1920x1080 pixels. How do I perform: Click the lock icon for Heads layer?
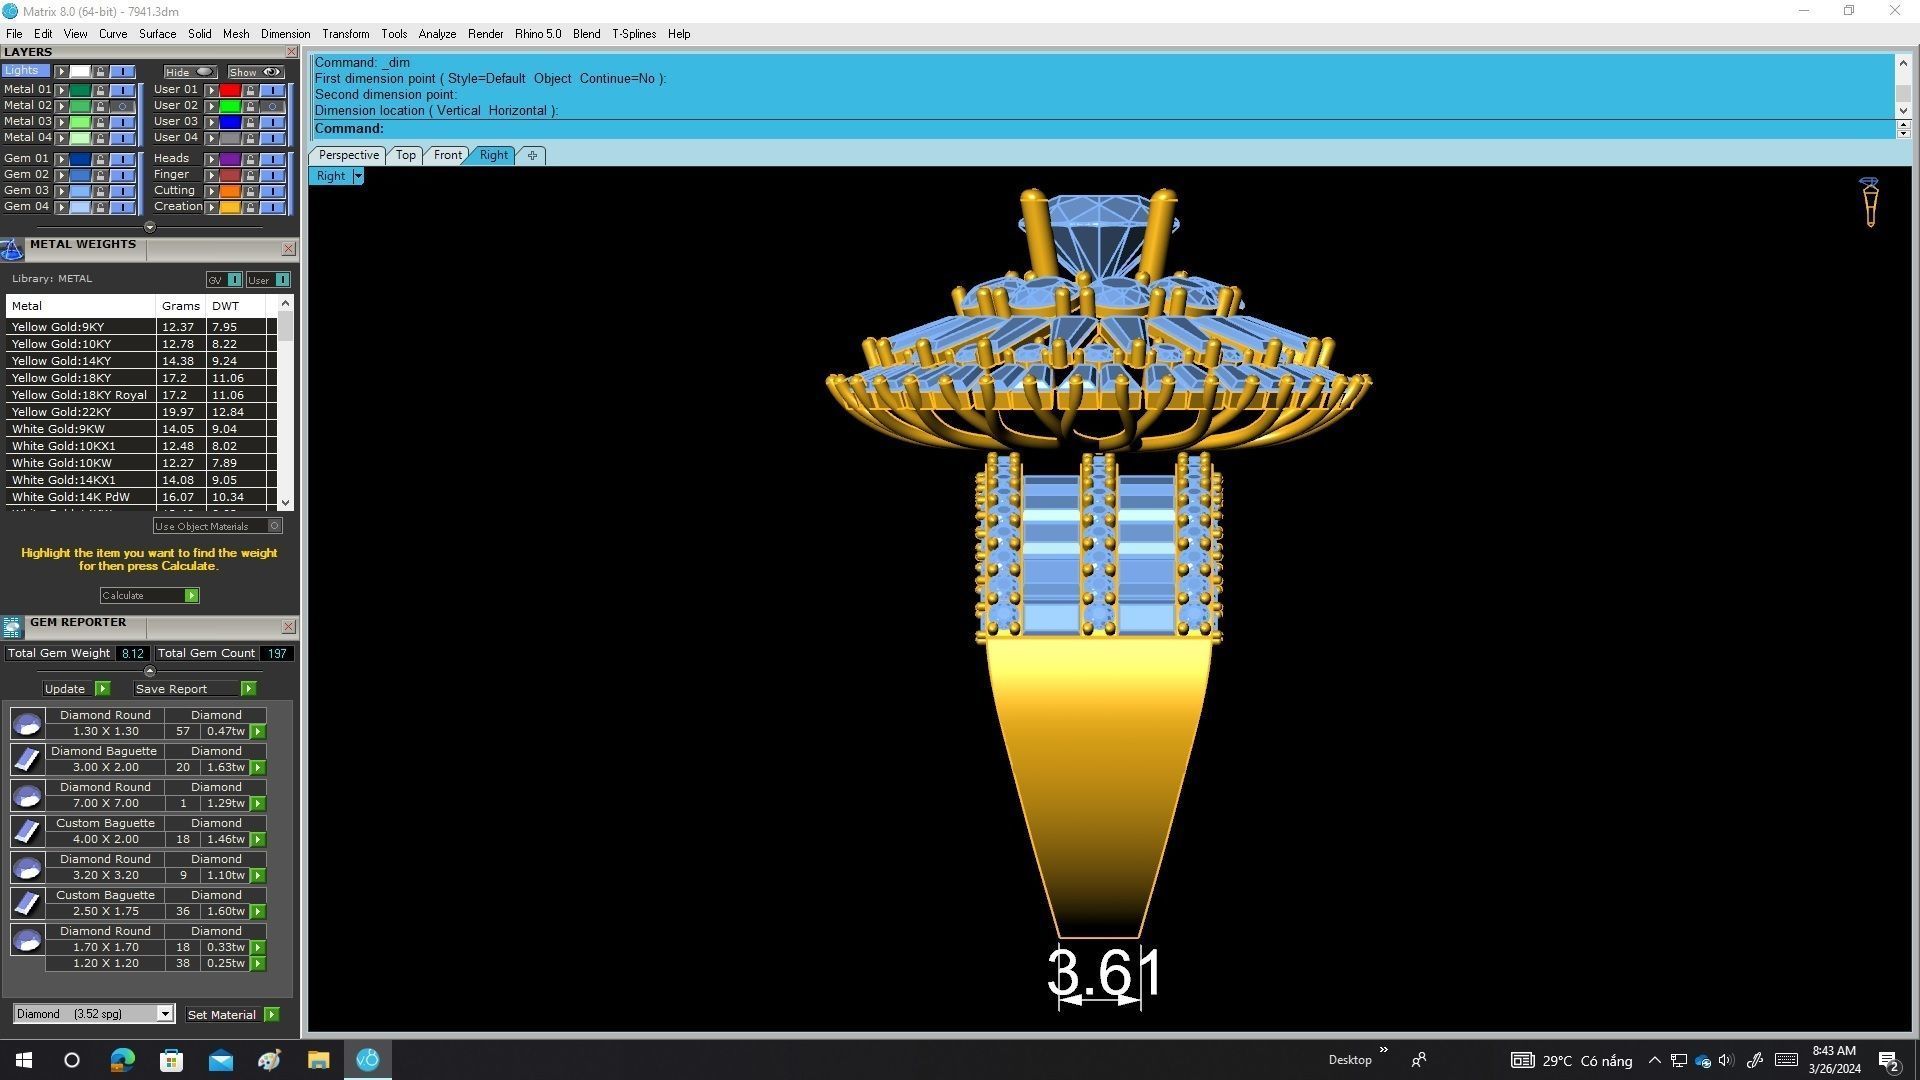250,159
